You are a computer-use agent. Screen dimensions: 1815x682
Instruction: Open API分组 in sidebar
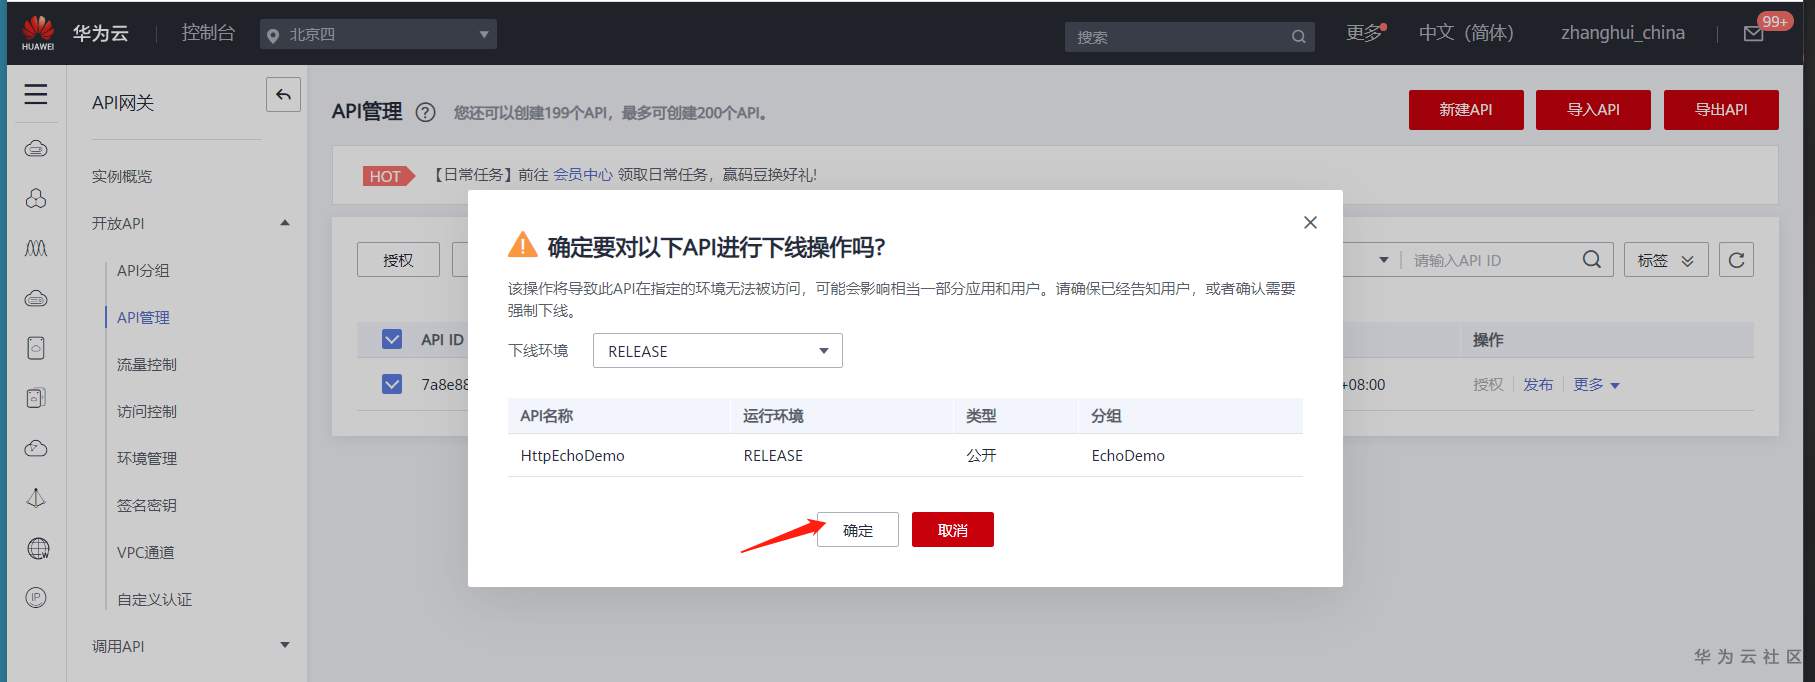pyautogui.click(x=143, y=270)
